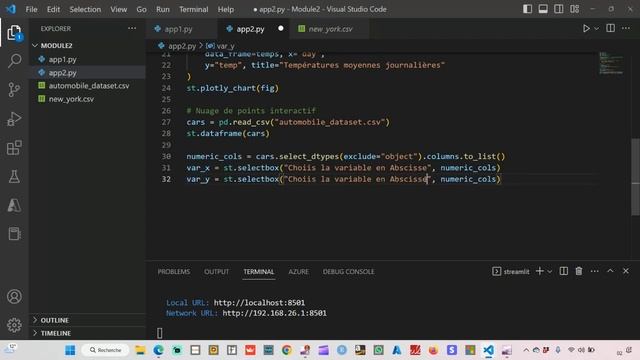Switch to the PROBLEMS panel tab
The width and height of the screenshot is (640, 360).
tap(174, 271)
